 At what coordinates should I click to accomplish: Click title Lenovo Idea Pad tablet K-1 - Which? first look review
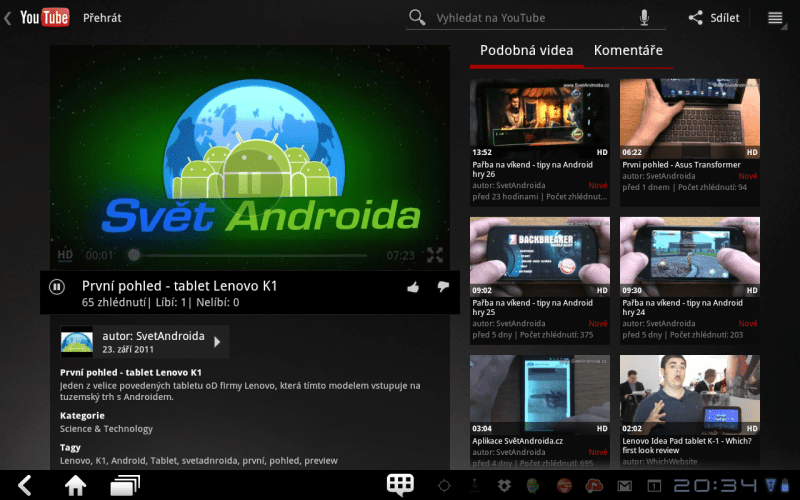(x=687, y=445)
